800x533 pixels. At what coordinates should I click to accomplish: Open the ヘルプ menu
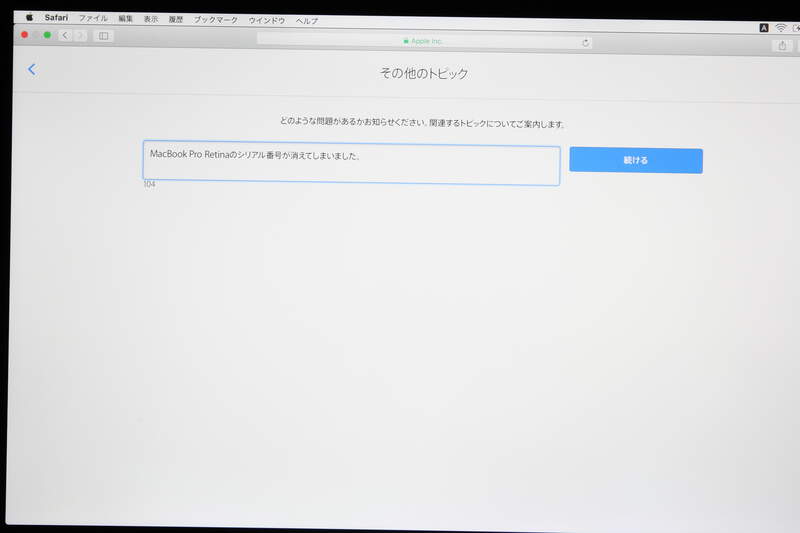(307, 20)
